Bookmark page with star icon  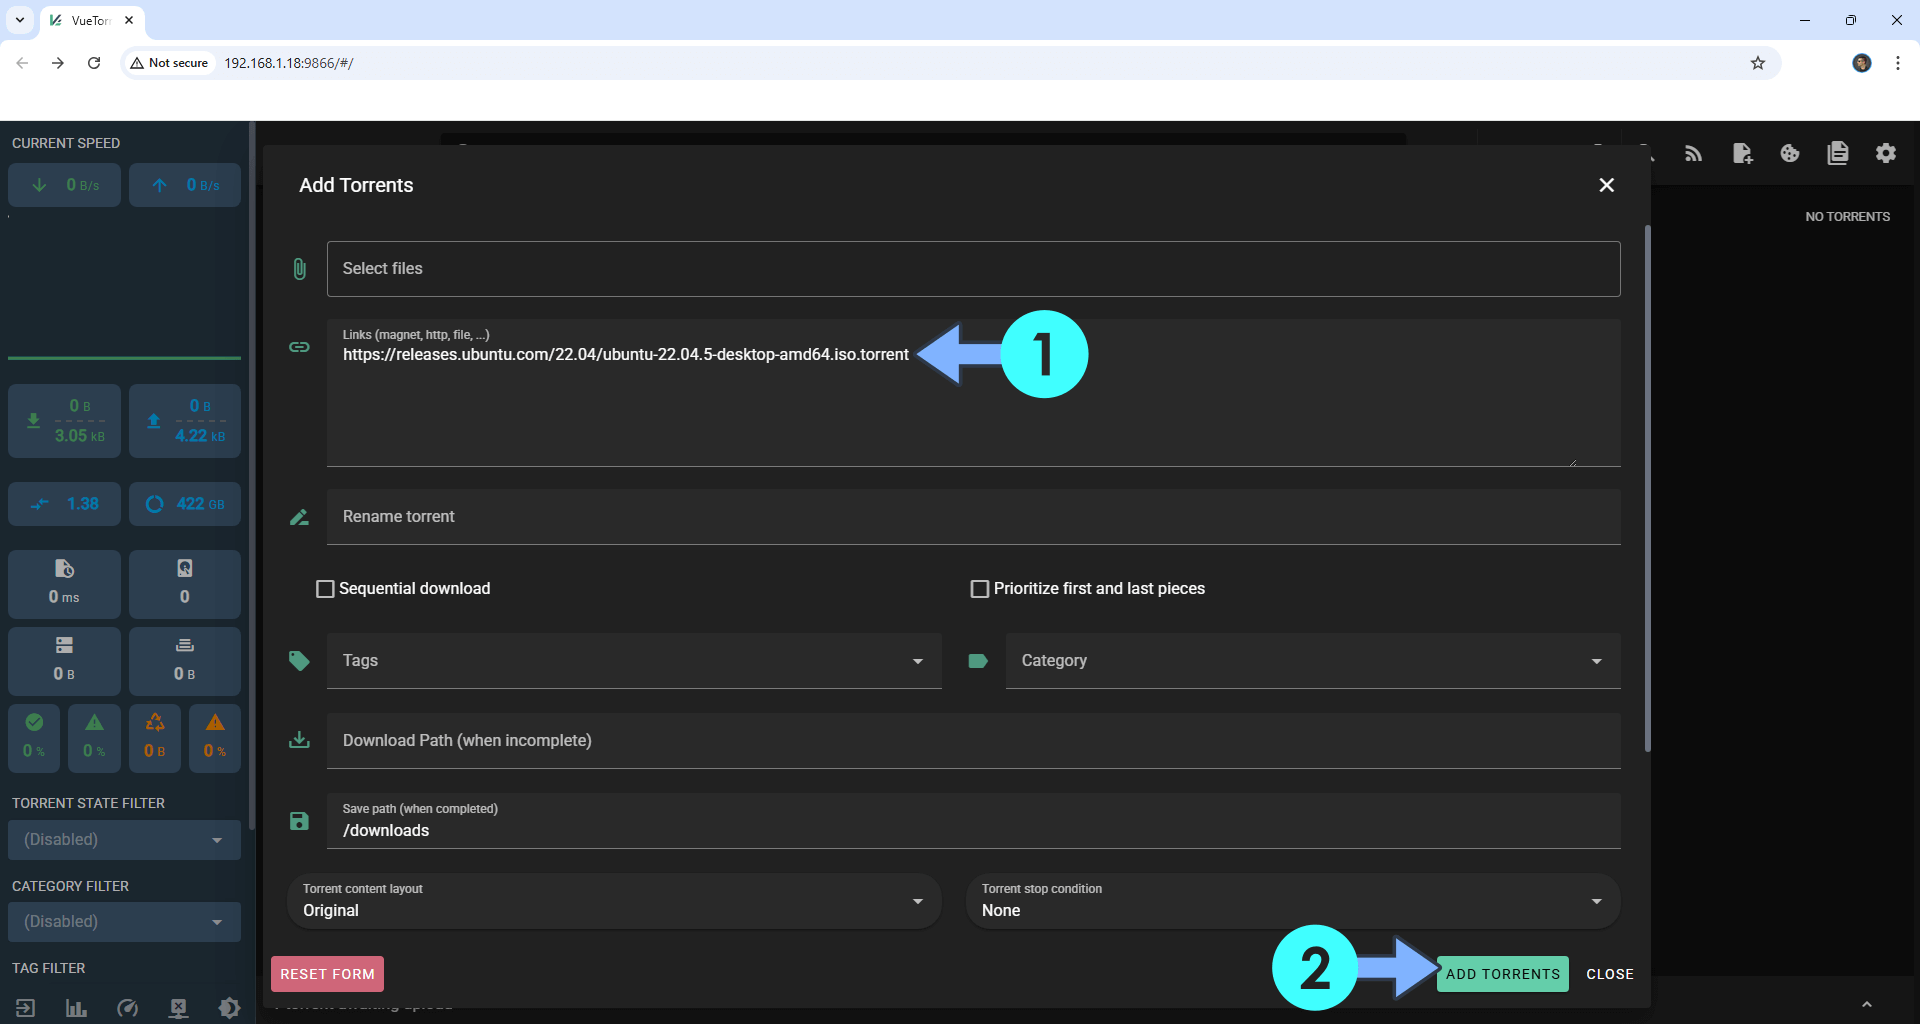pos(1758,63)
